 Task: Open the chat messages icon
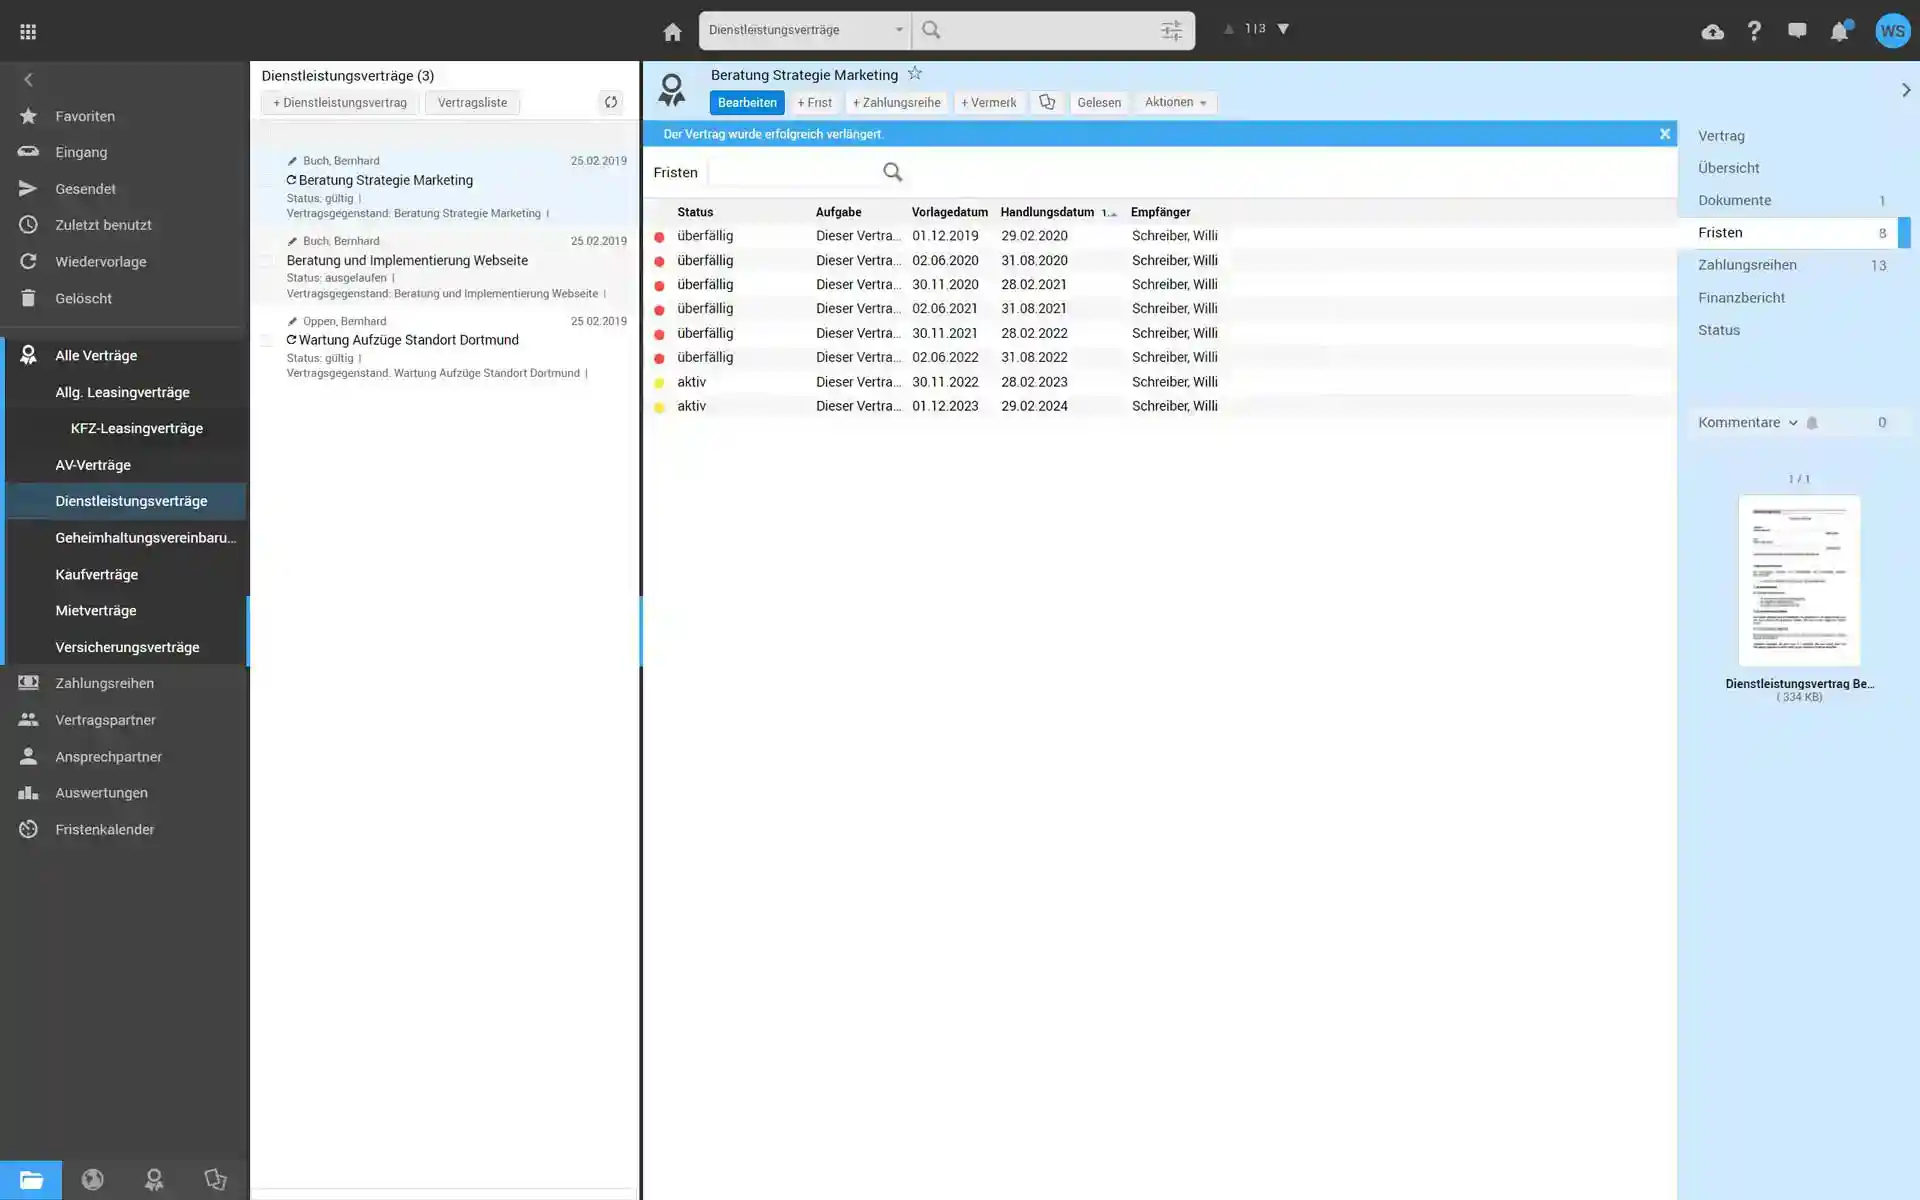[x=1797, y=31]
